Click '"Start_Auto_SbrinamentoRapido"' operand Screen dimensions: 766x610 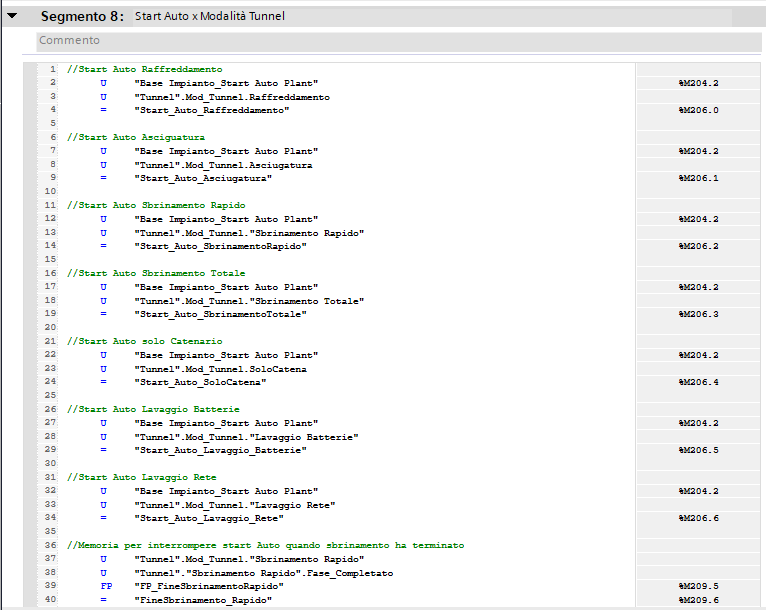click(x=220, y=246)
